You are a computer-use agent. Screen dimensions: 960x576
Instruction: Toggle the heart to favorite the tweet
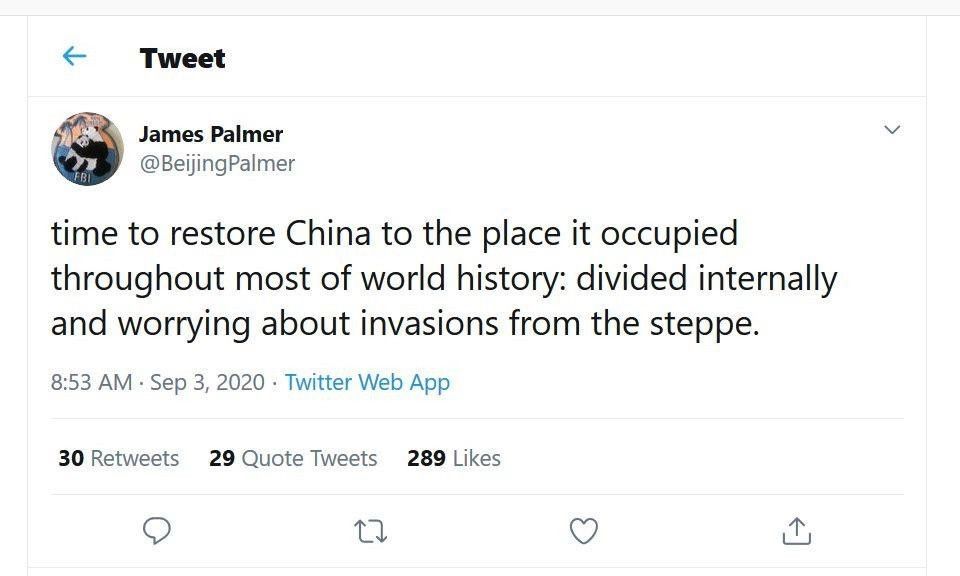click(583, 530)
